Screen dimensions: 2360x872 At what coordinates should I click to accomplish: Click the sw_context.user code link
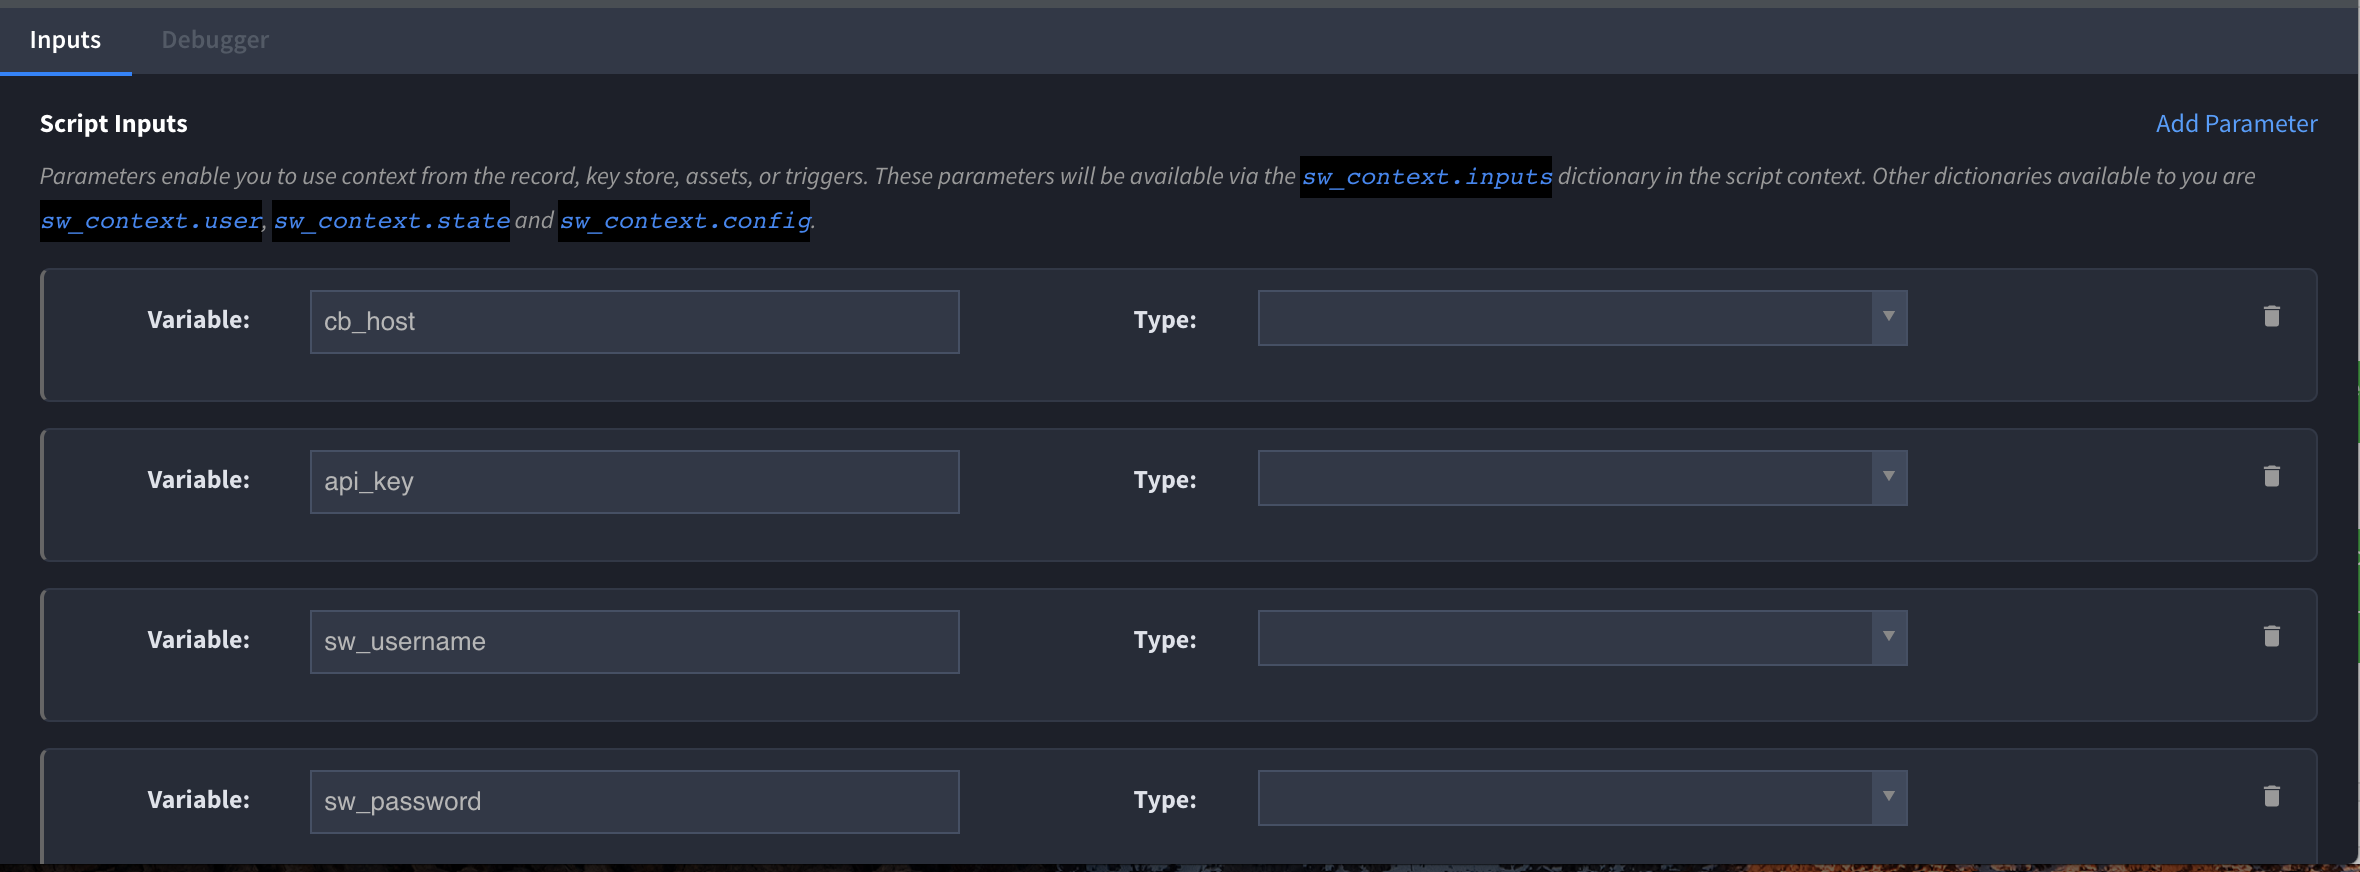pos(151,221)
